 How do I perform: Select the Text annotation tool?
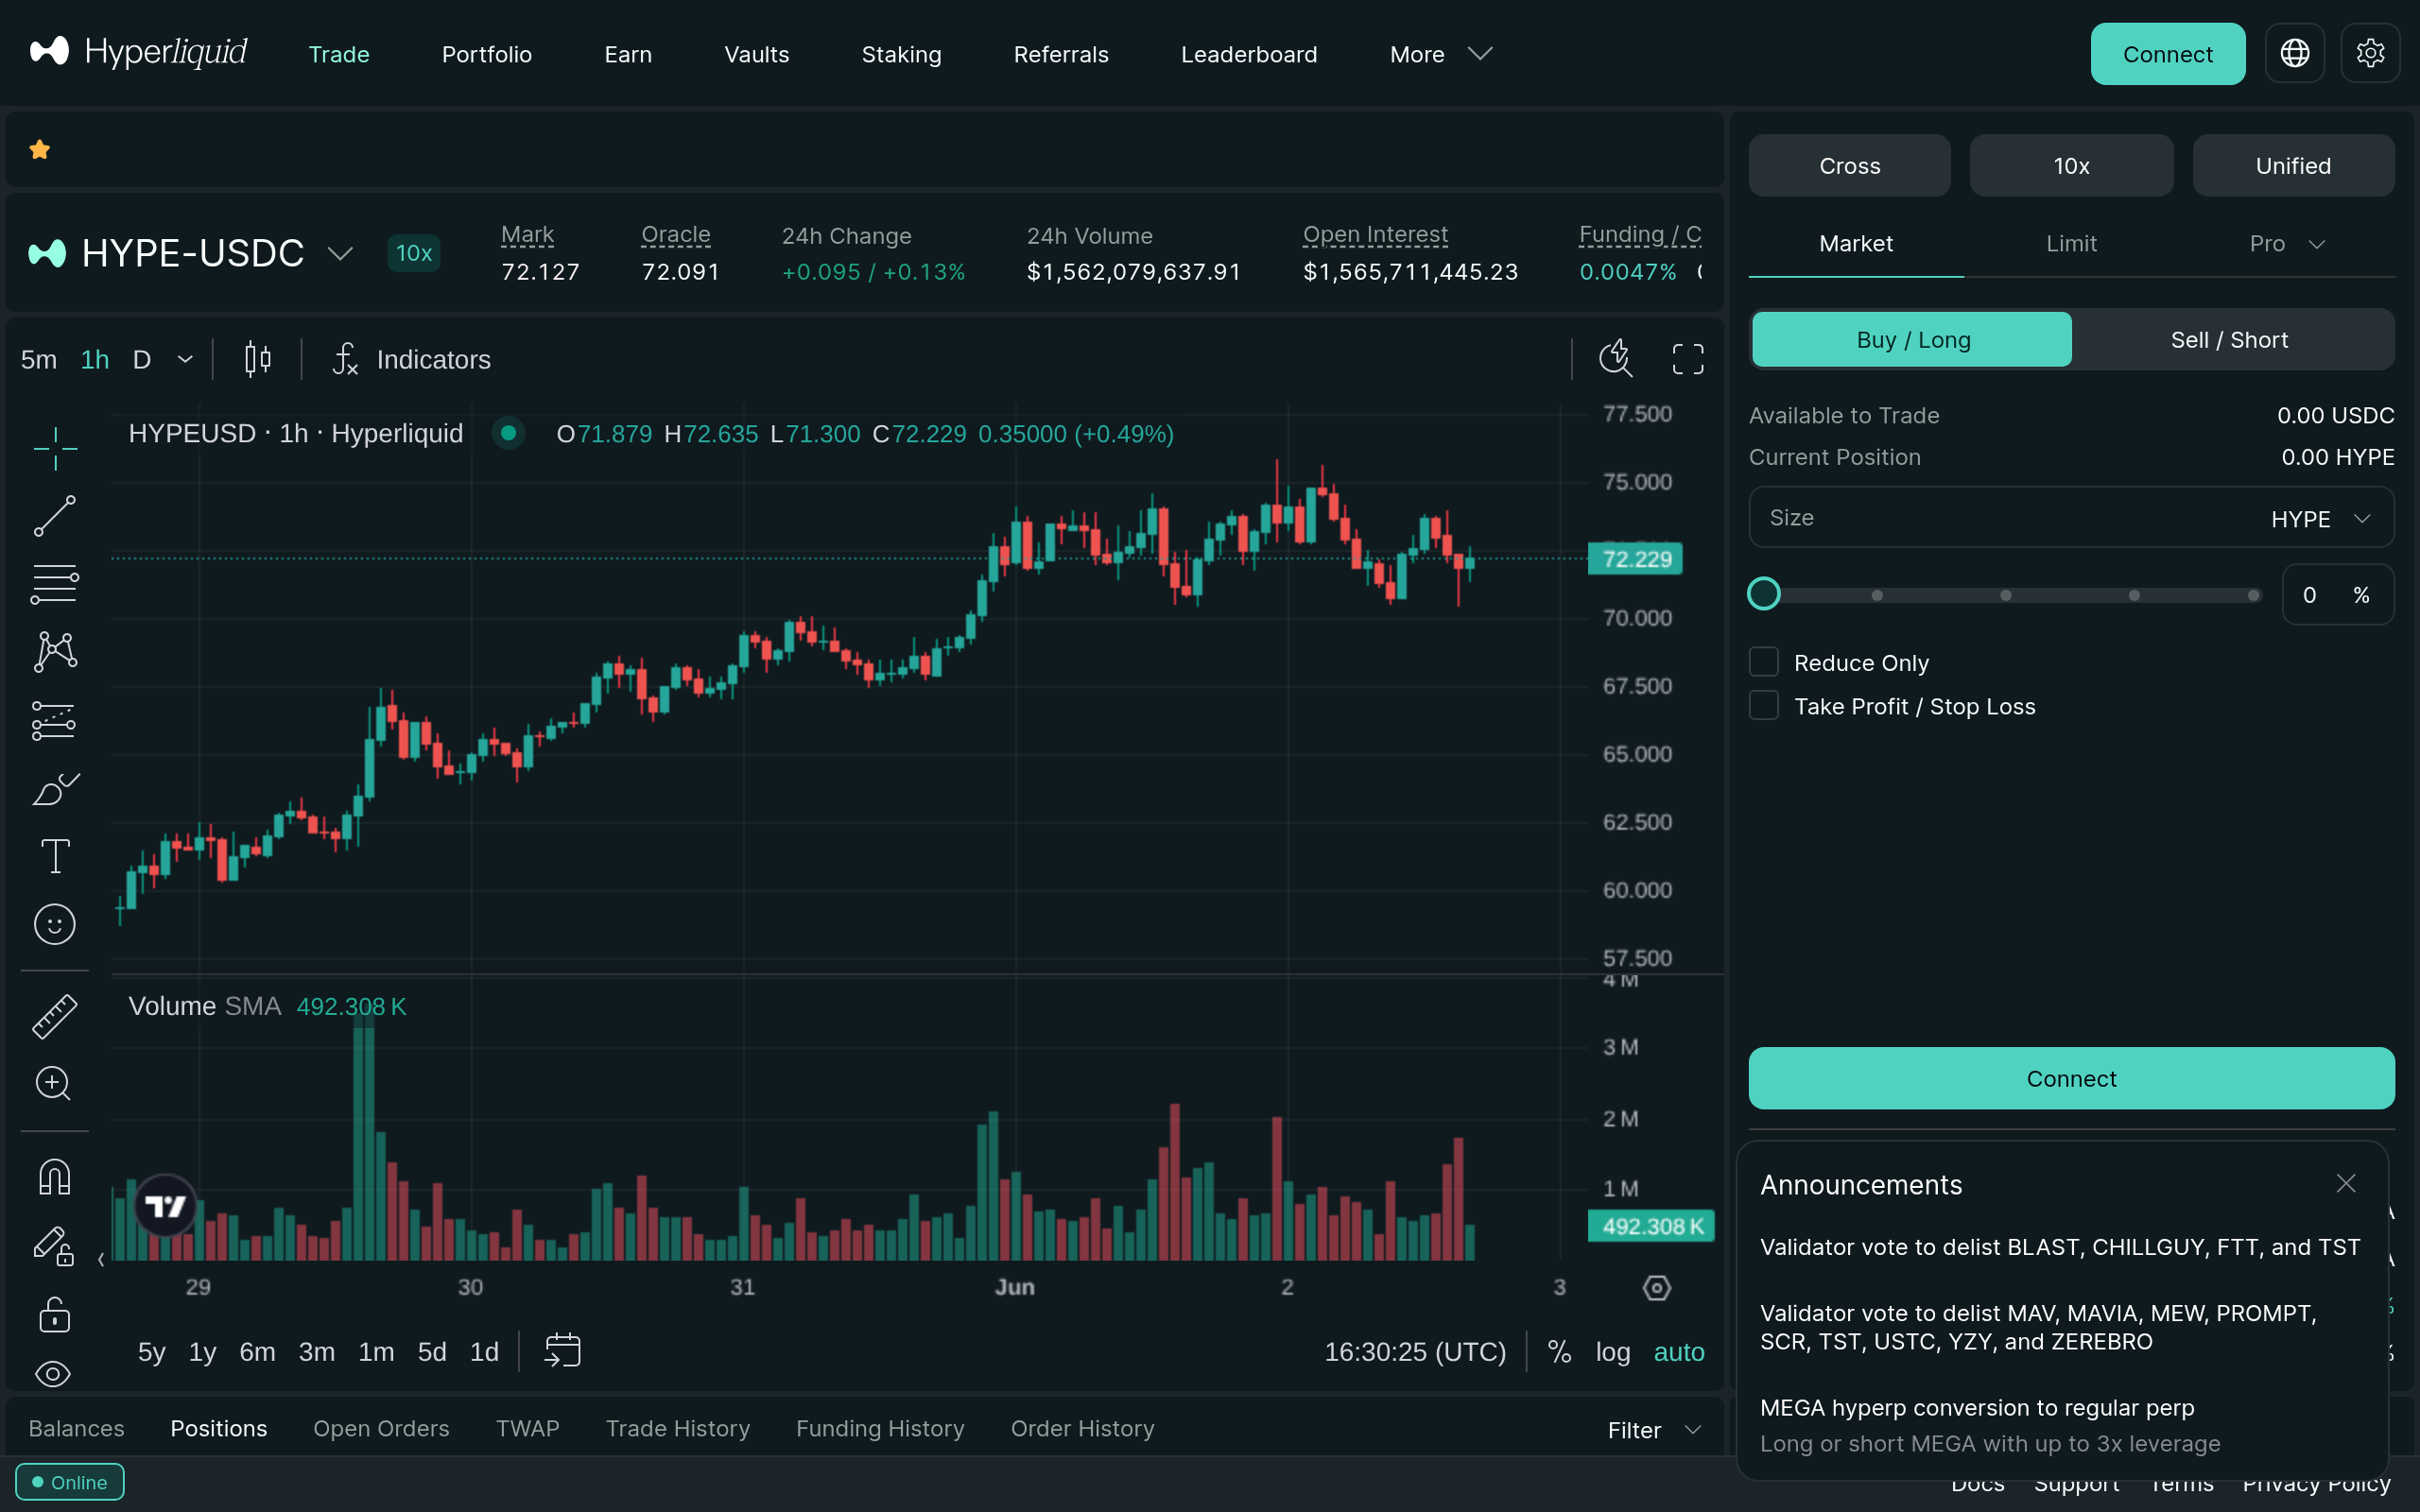click(55, 856)
